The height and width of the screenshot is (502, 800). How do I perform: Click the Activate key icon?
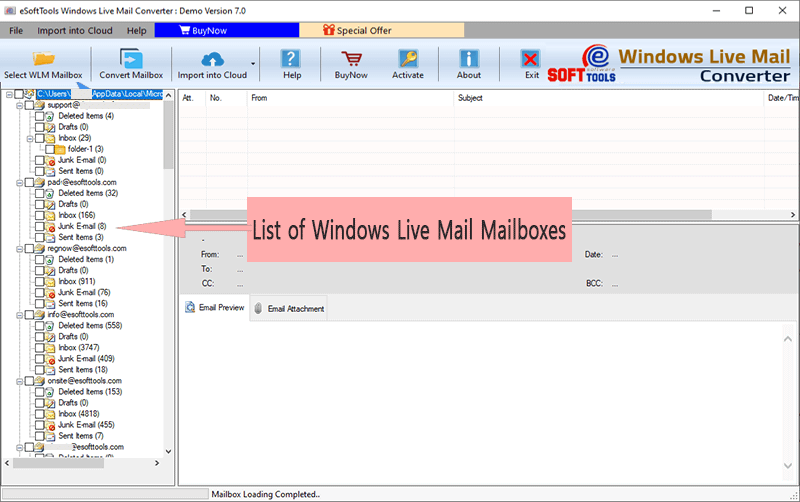point(408,59)
